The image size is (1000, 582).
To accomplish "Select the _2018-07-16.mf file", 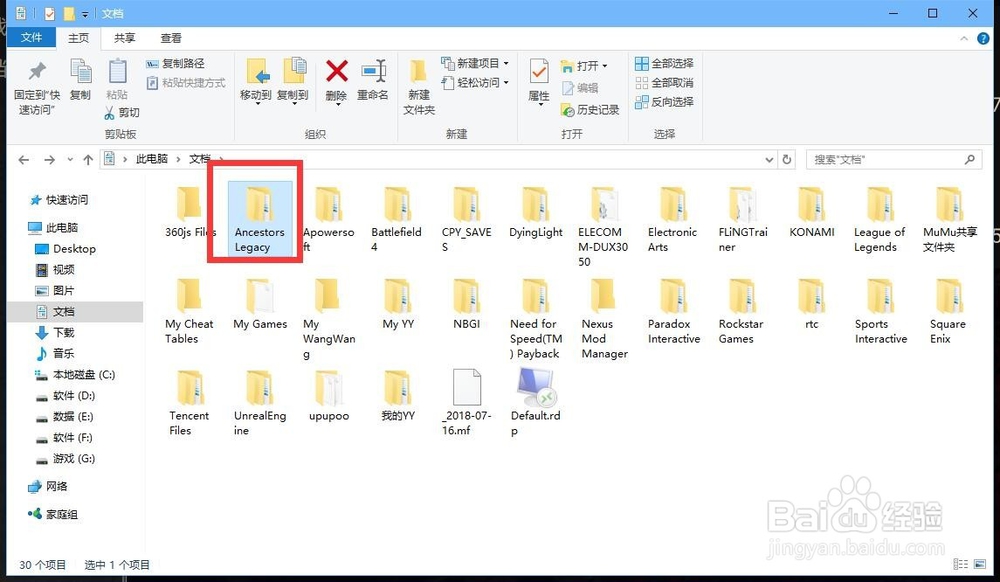I will pyautogui.click(x=466, y=404).
